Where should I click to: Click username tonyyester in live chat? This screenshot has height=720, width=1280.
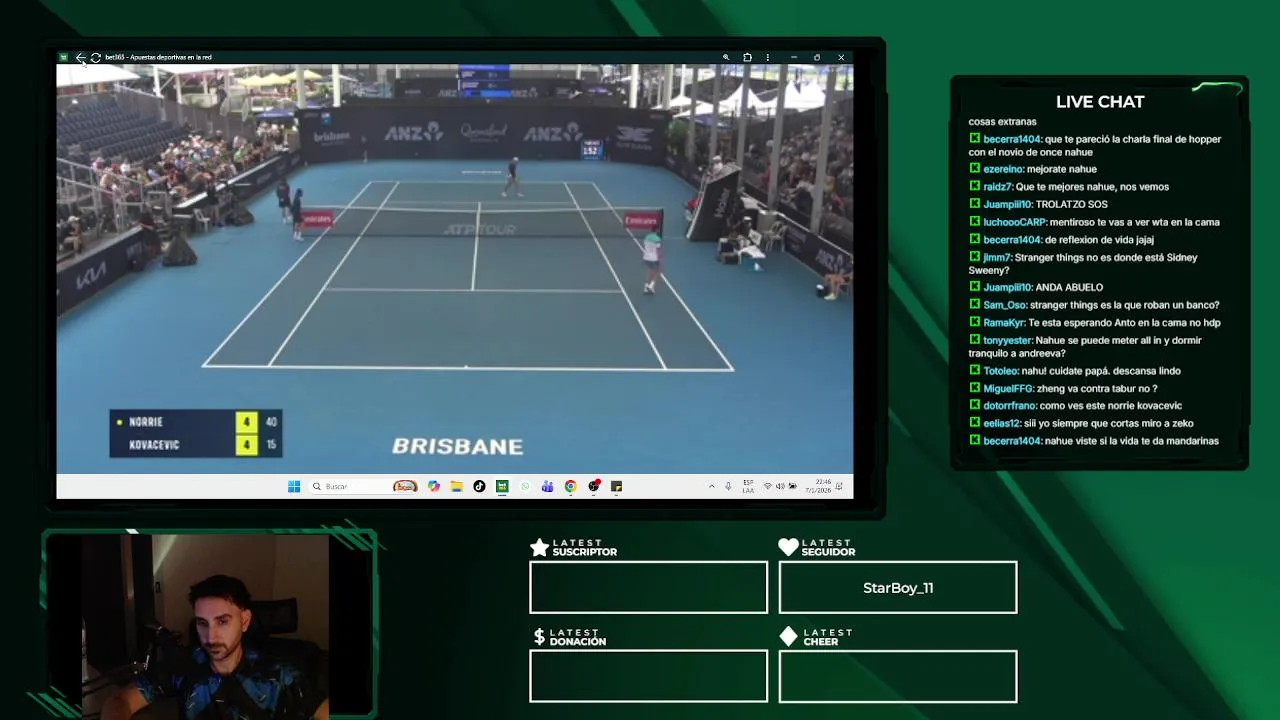pos(1007,341)
